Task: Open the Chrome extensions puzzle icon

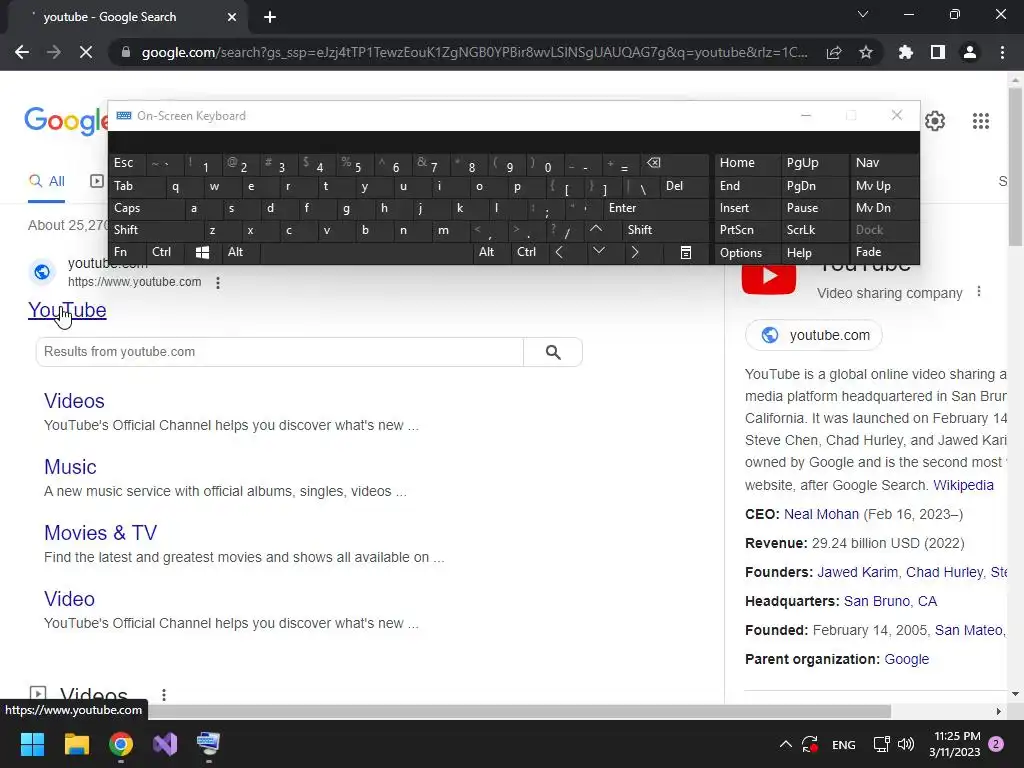Action: click(905, 52)
